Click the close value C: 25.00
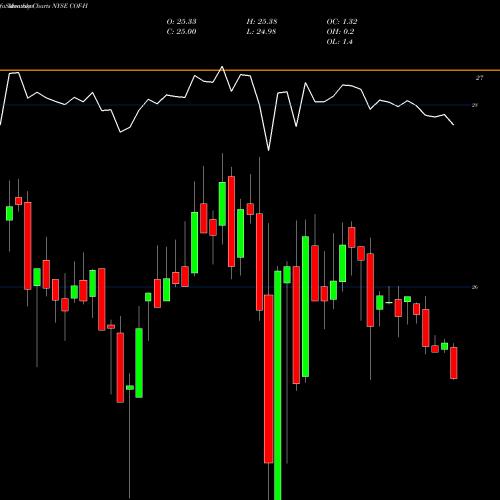The image size is (500, 500). 181,32
